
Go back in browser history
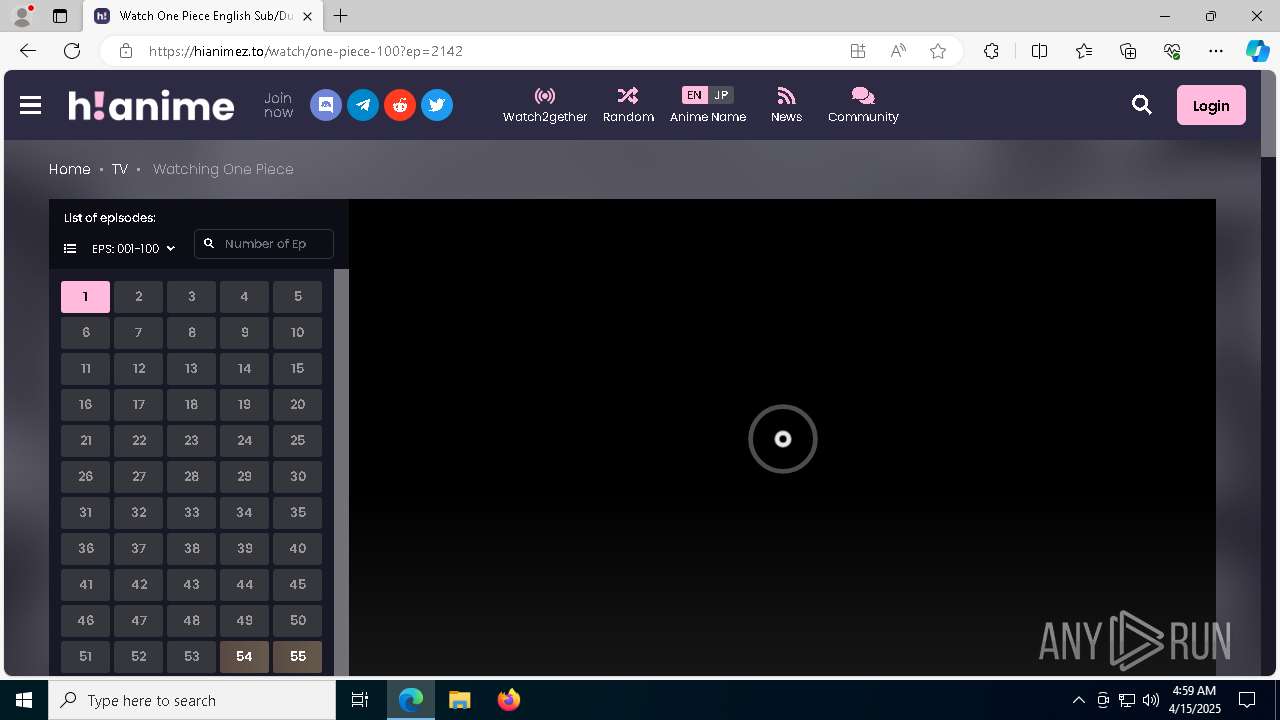click(x=28, y=51)
